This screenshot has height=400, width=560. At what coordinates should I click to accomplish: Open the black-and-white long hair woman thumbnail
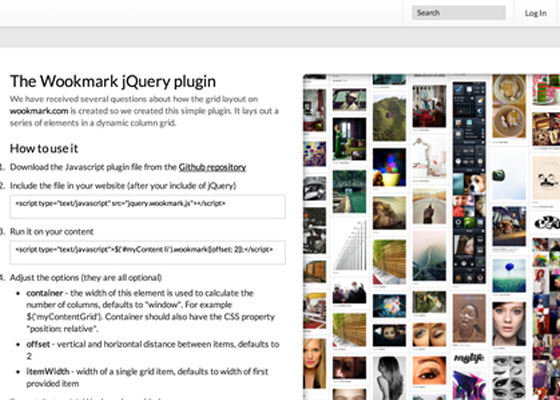click(389, 378)
